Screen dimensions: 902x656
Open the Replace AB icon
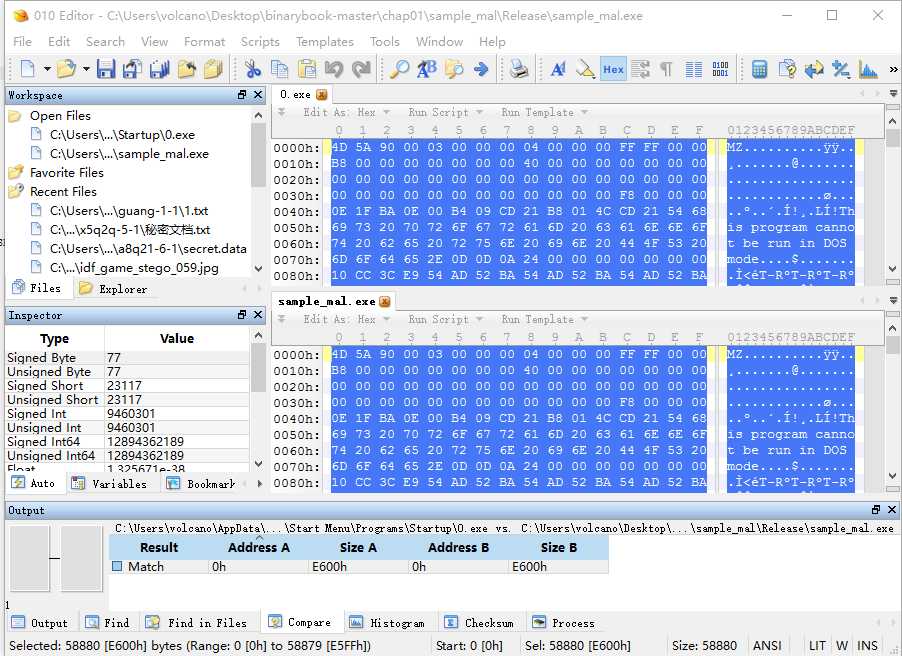[427, 70]
